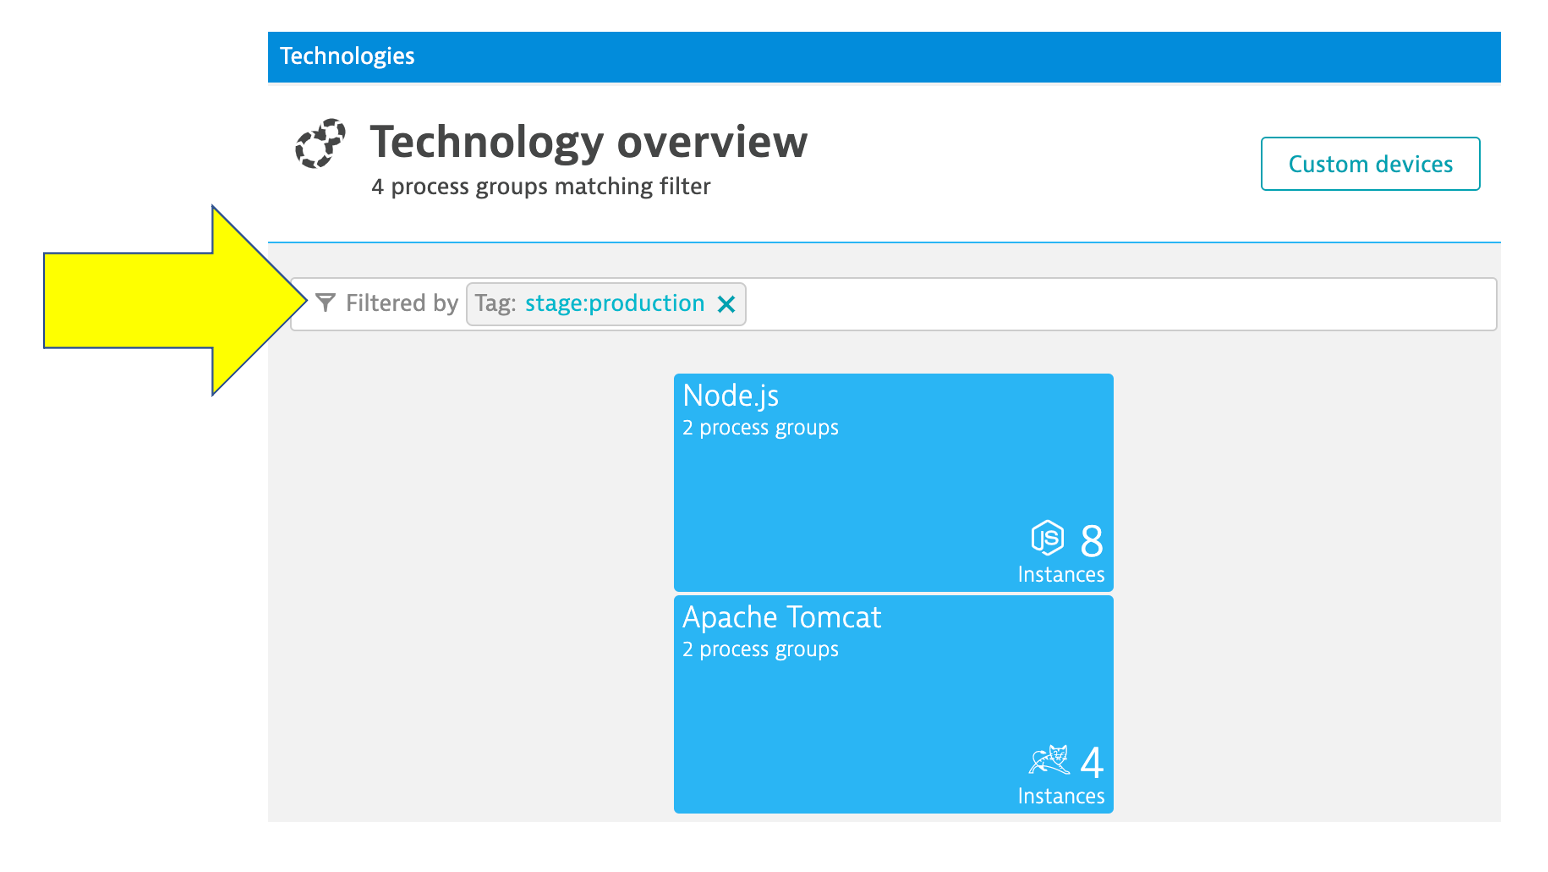Click the Apache Tomcat tile title
The image size is (1548, 872).
click(781, 618)
